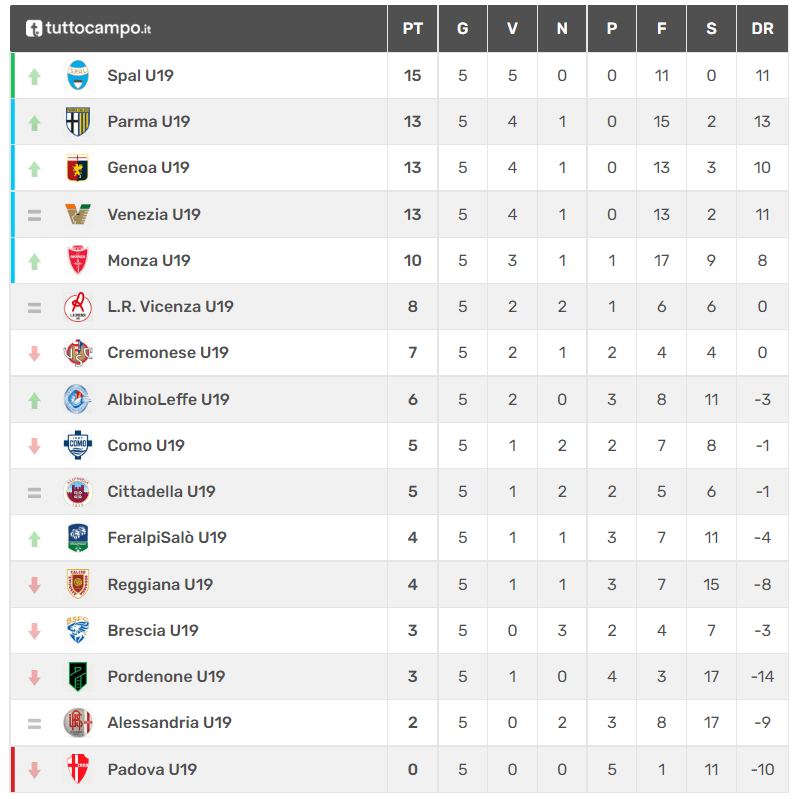The height and width of the screenshot is (799, 799).
Task: Click the red down arrow beside Reggiana U19
Action: pyautogui.click(x=35, y=585)
